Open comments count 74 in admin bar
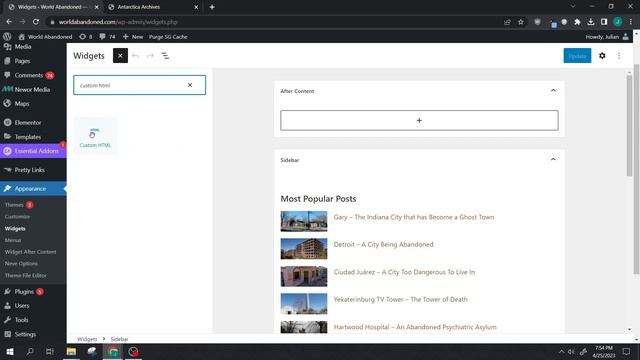The width and height of the screenshot is (640, 360). [x=107, y=37]
